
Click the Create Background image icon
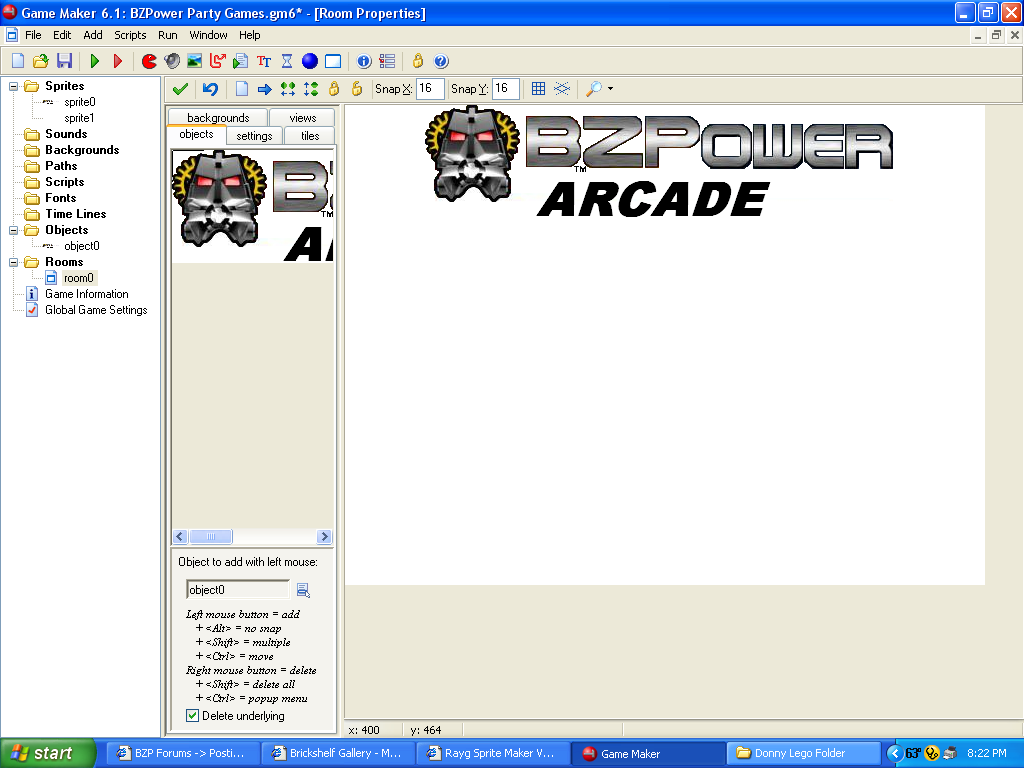coord(196,61)
